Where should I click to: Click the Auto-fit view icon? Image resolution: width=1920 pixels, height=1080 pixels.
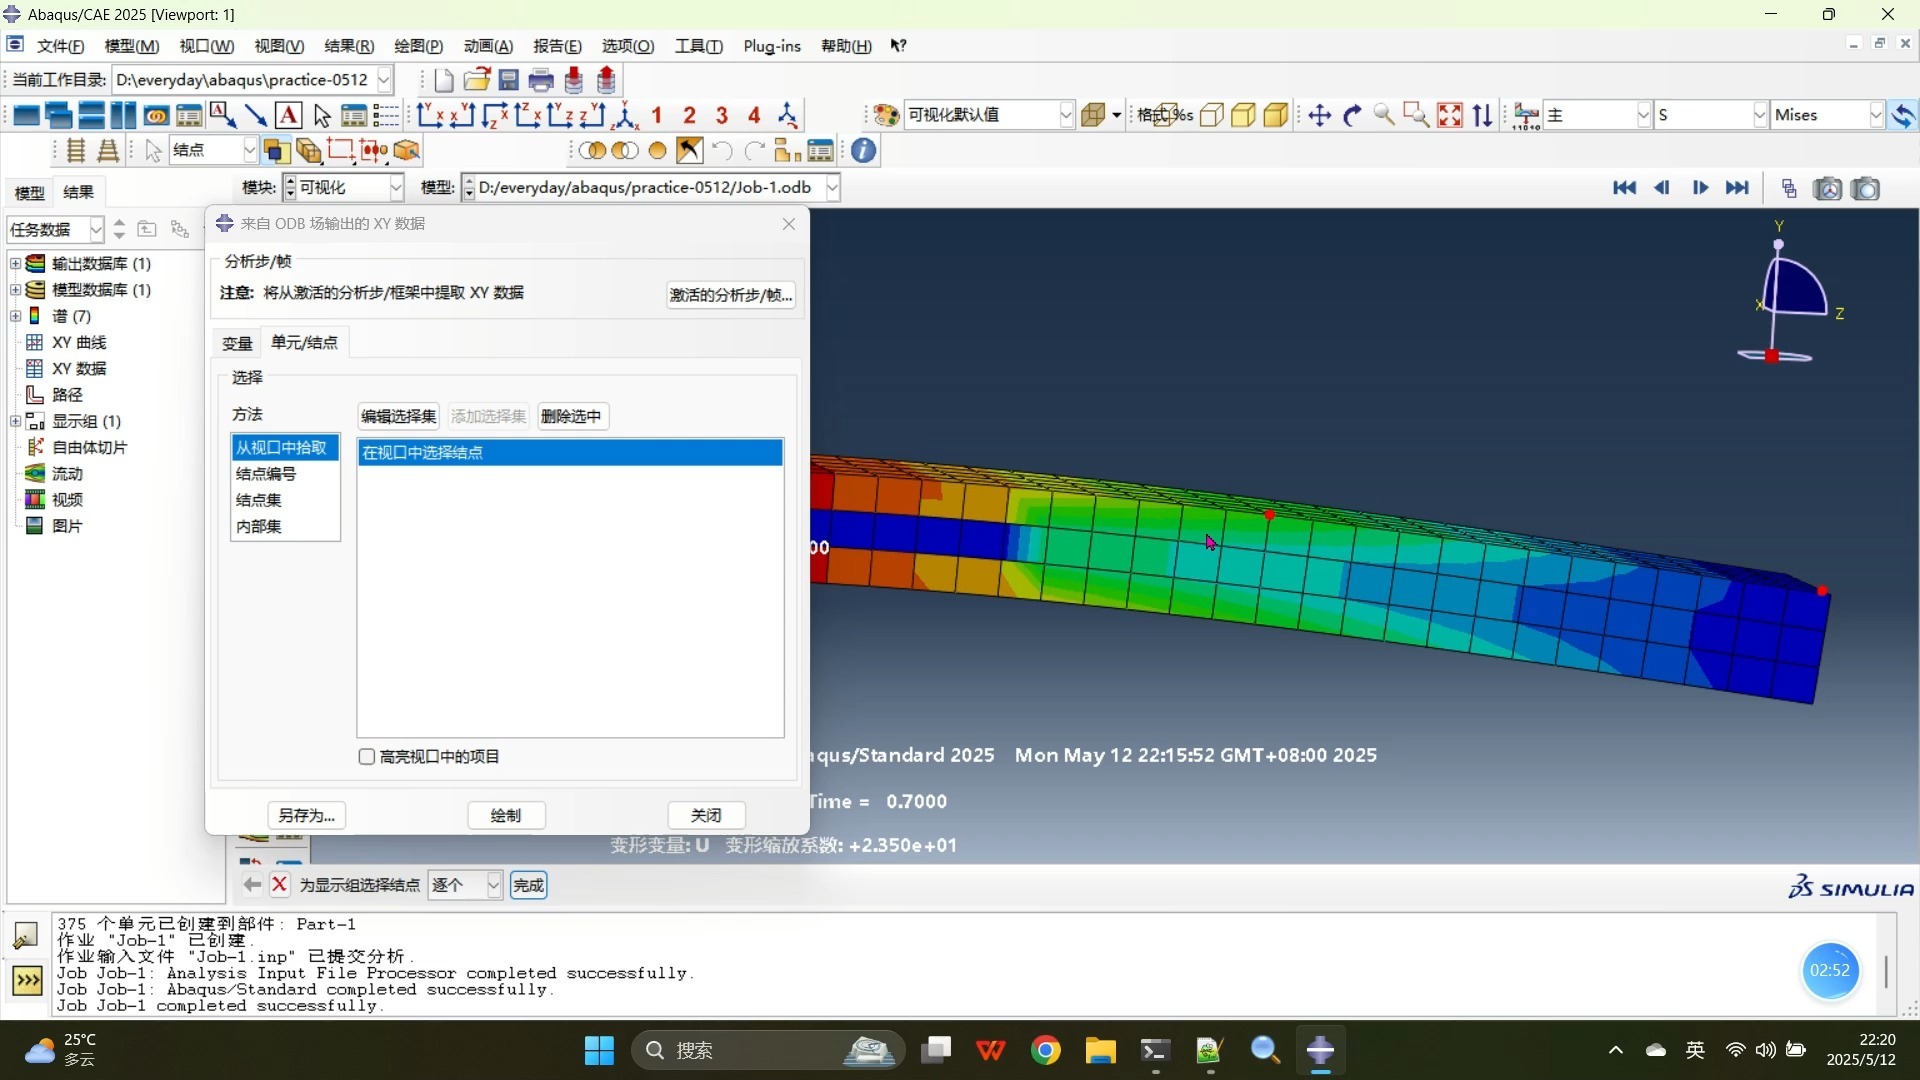coord(1450,116)
